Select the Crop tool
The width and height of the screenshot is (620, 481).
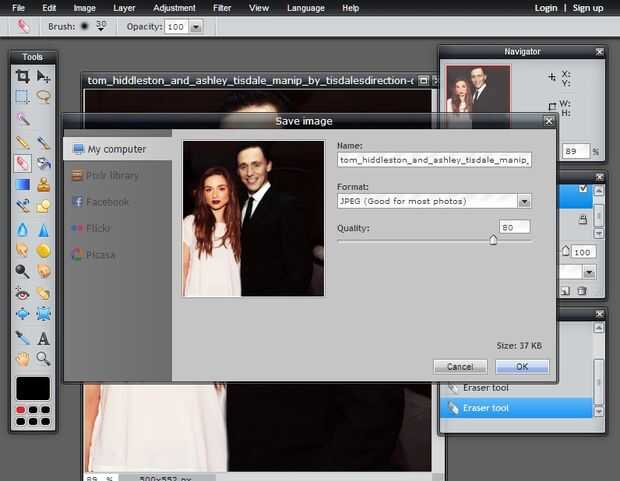tap(23, 76)
